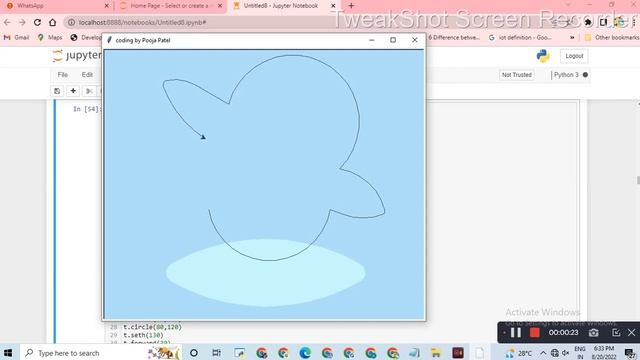The image size is (640, 360).
Task: Open the Edit menu in Jupyter
Action: pos(87,75)
